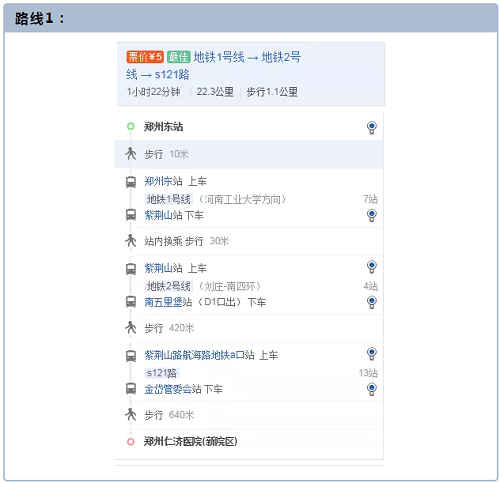500x483 pixels.
Task: Select the 步行 420米 walking step
Action: (x=249, y=328)
